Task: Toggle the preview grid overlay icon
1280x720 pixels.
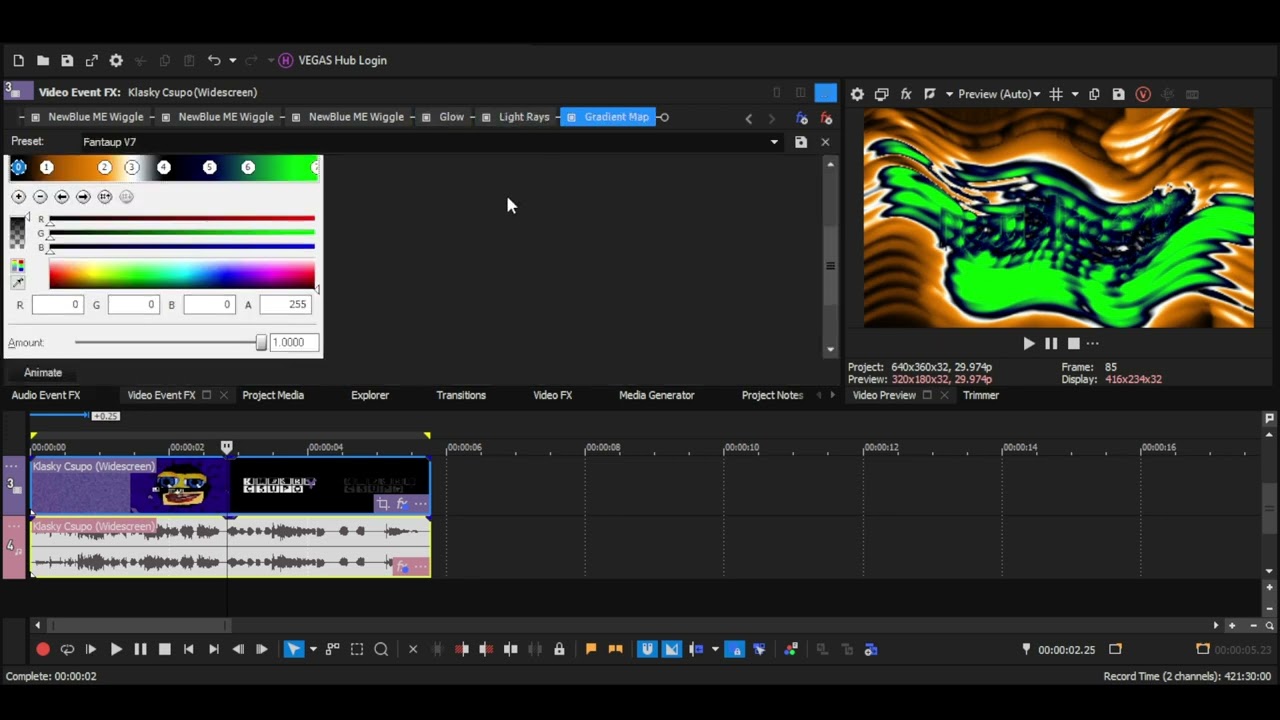Action: click(x=1056, y=94)
